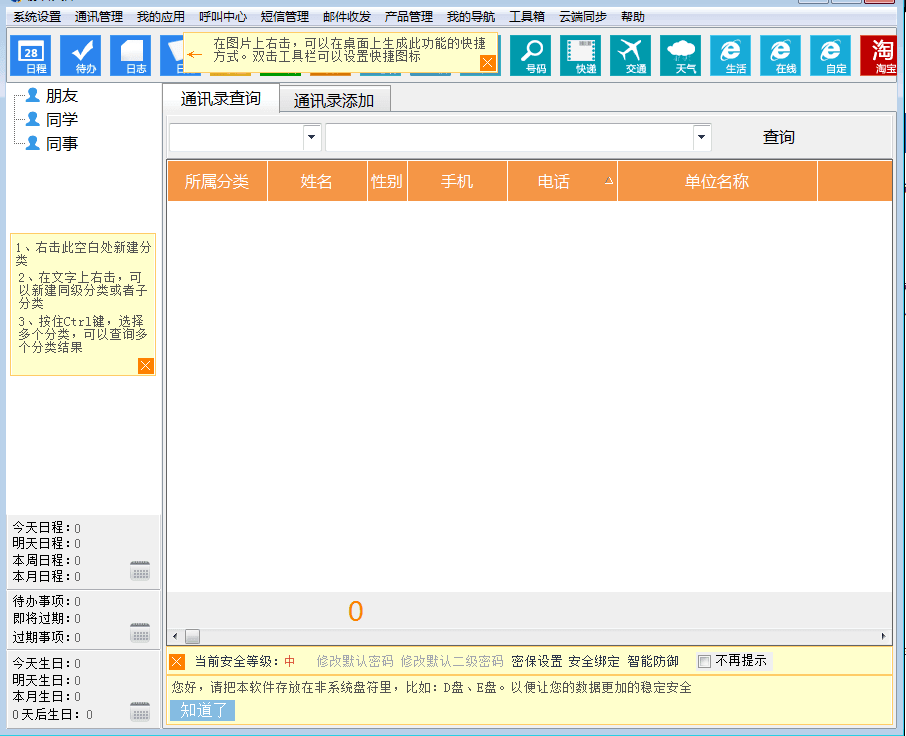The width and height of the screenshot is (906, 736).
Task: Select the 同学 category
Action: [x=62, y=120]
